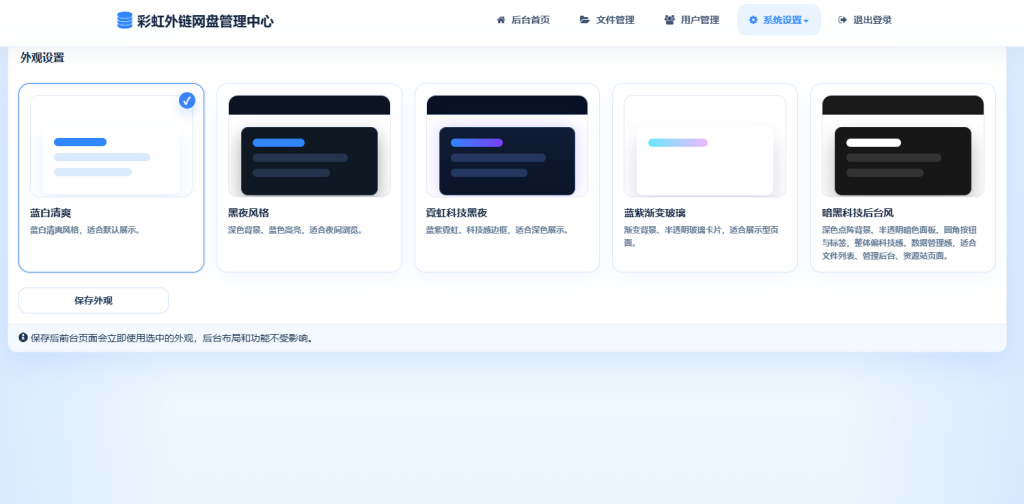Pick the 霓虹科技黑夜 theme option
Image resolution: width=1024 pixels, height=504 pixels.
(x=507, y=178)
